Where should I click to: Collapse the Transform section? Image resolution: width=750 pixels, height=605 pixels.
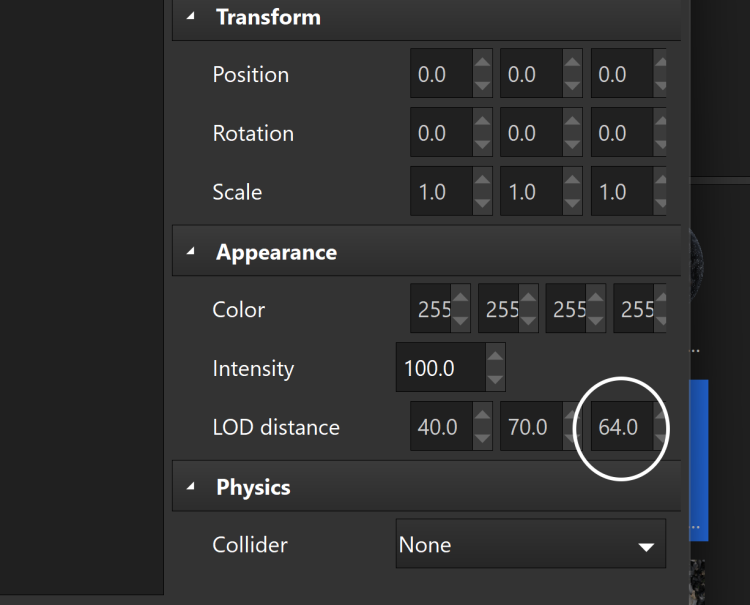pos(191,17)
